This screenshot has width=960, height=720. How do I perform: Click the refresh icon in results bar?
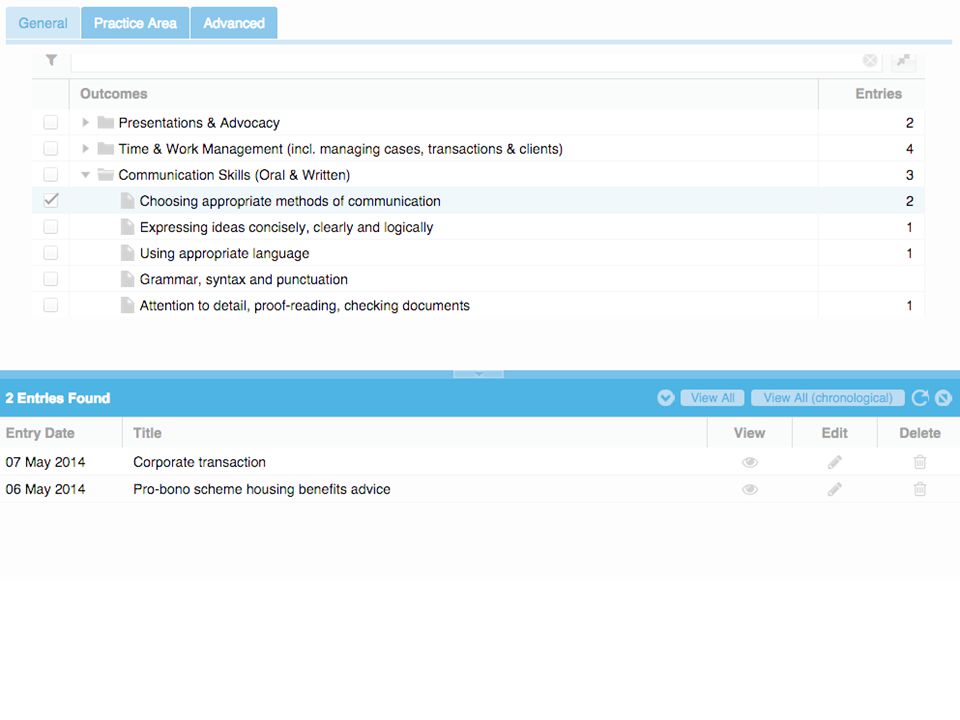[x=920, y=398]
